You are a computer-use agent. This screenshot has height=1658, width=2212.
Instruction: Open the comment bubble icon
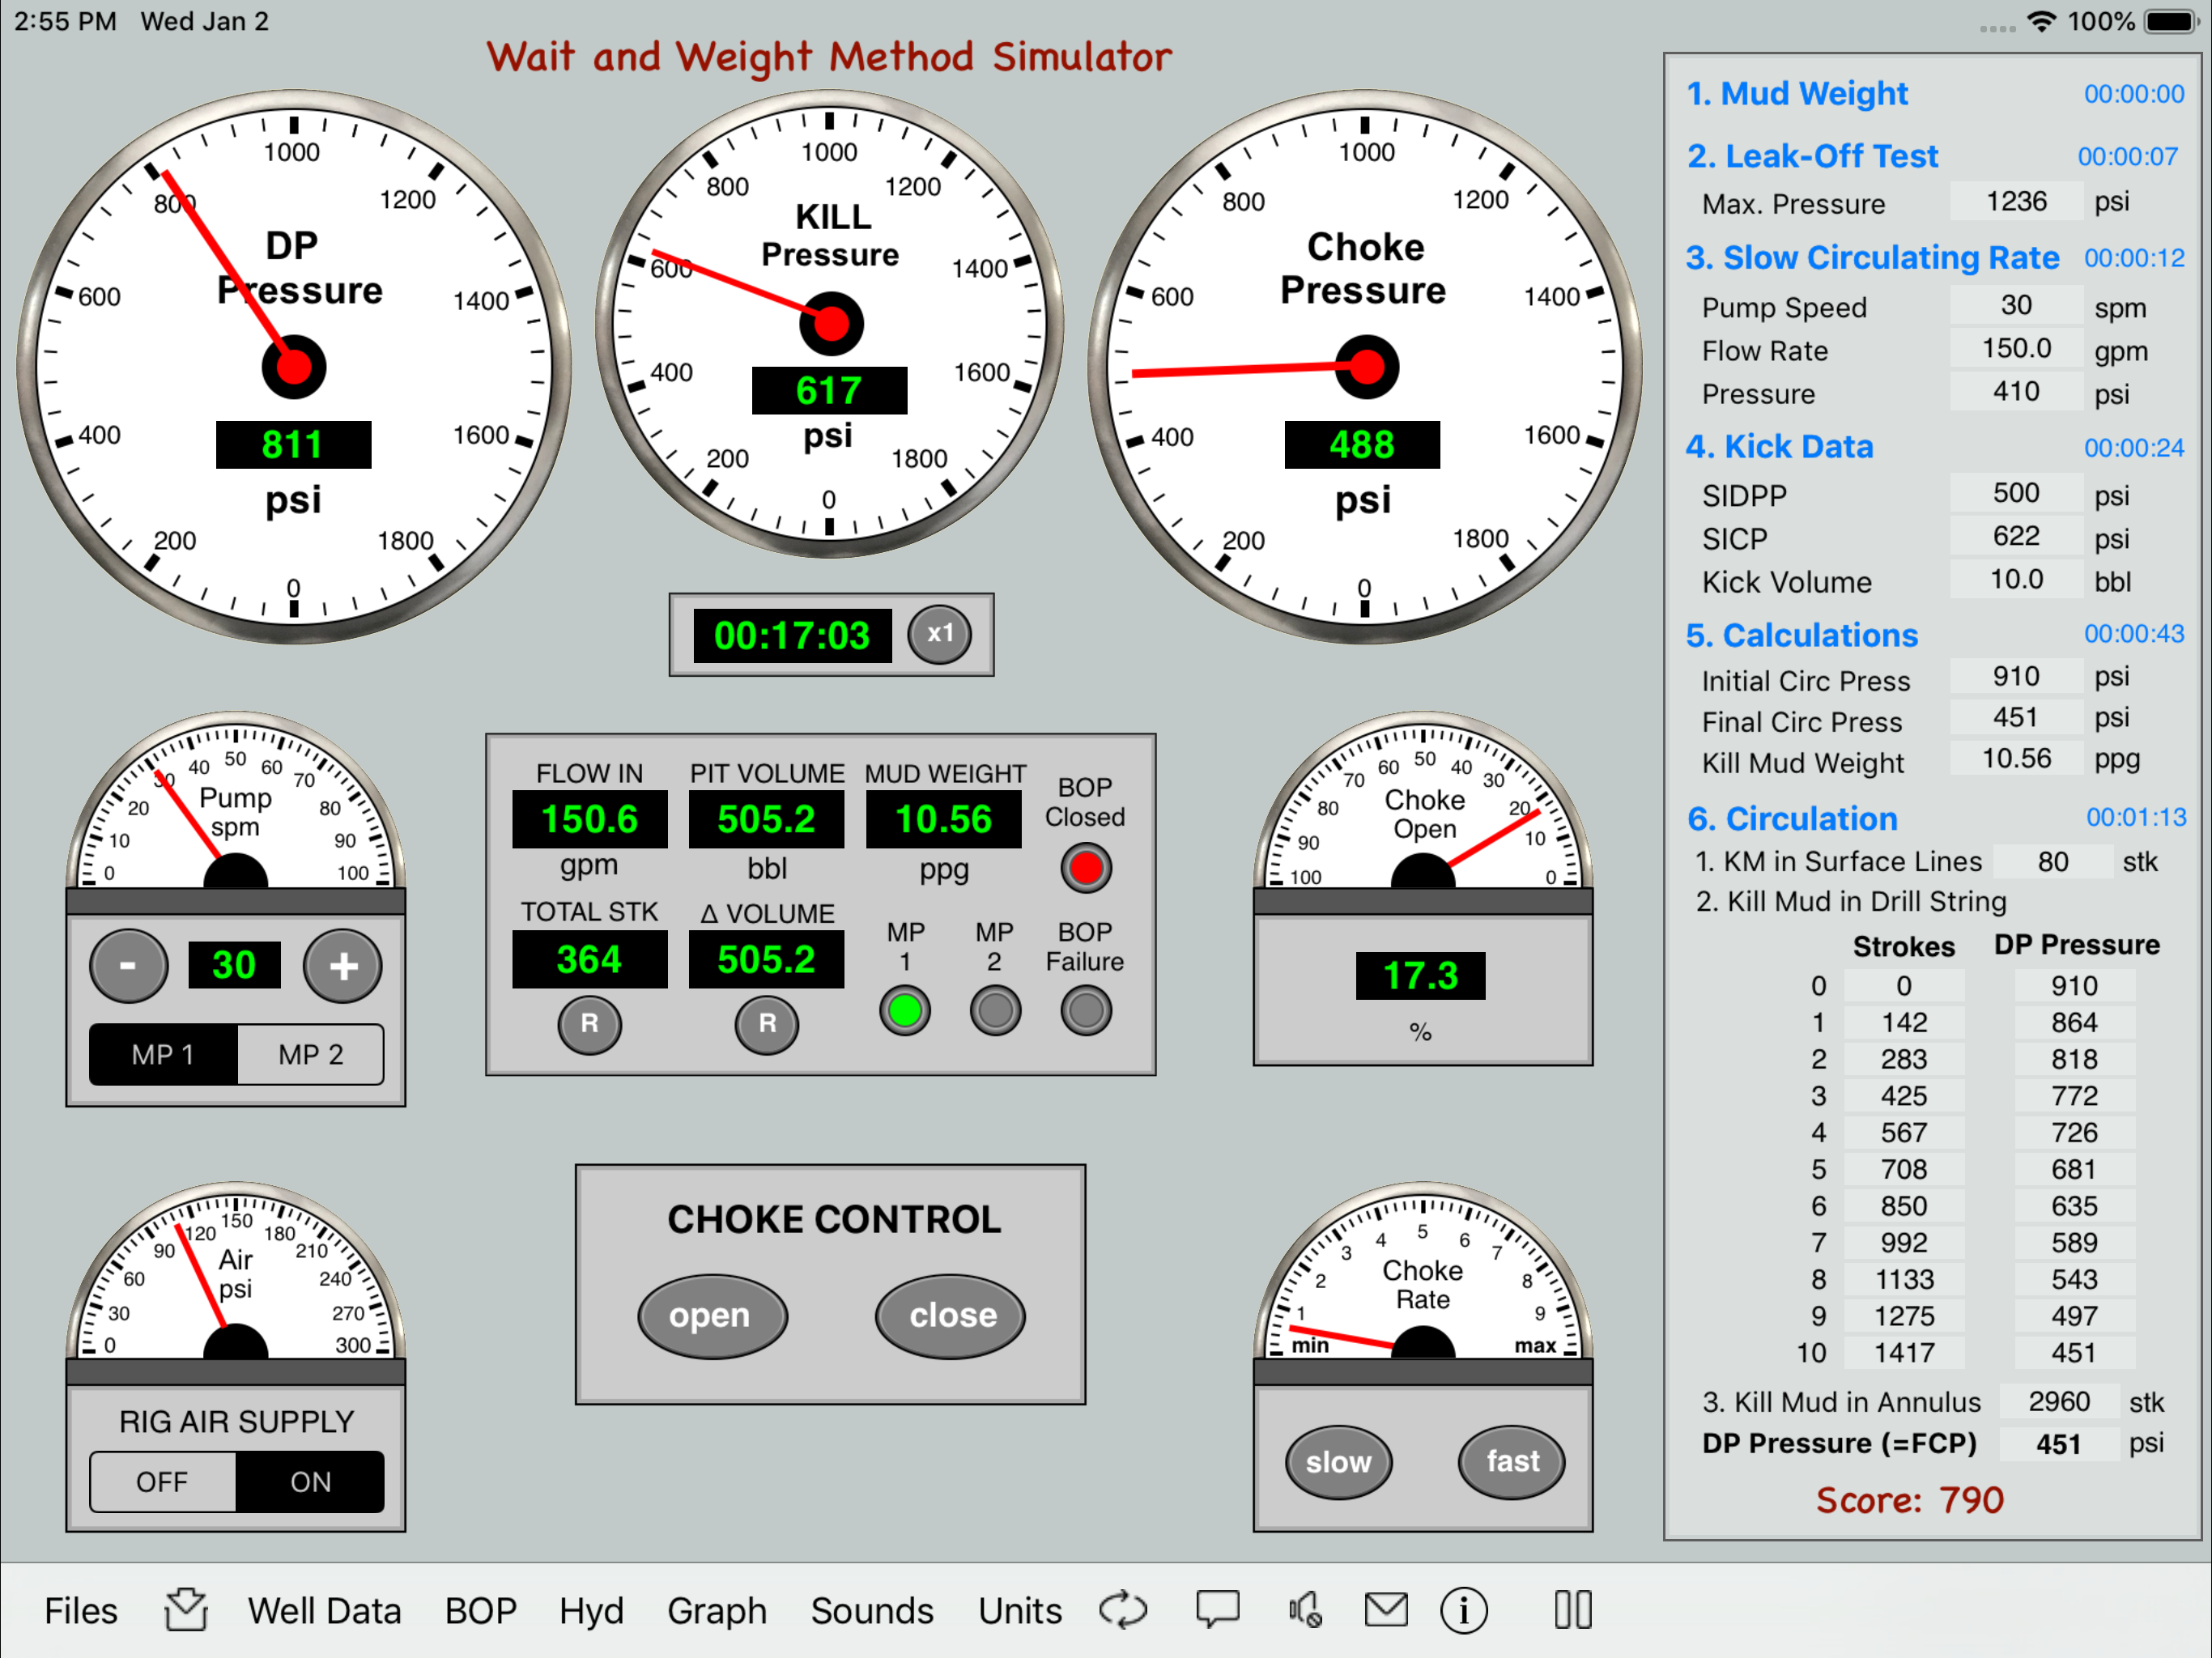[1218, 1610]
